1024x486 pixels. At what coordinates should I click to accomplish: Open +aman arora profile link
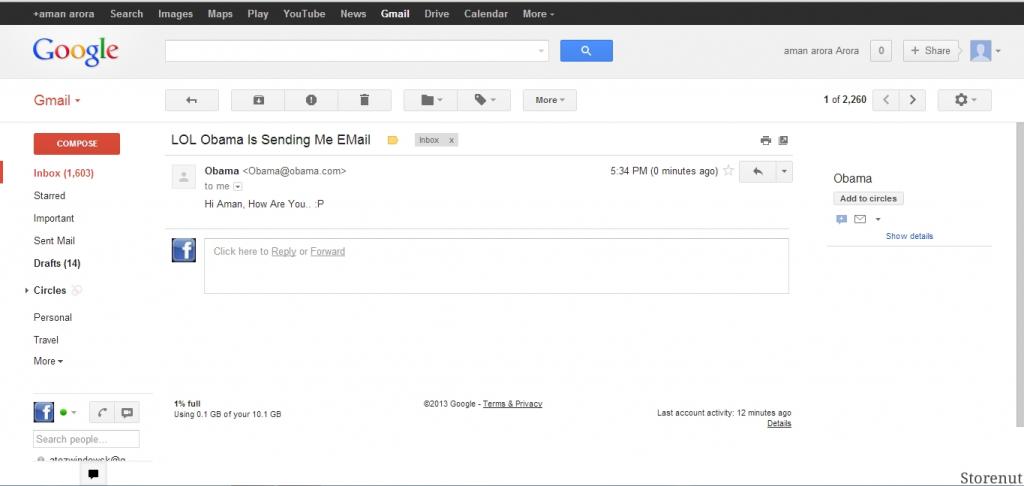tap(64, 14)
